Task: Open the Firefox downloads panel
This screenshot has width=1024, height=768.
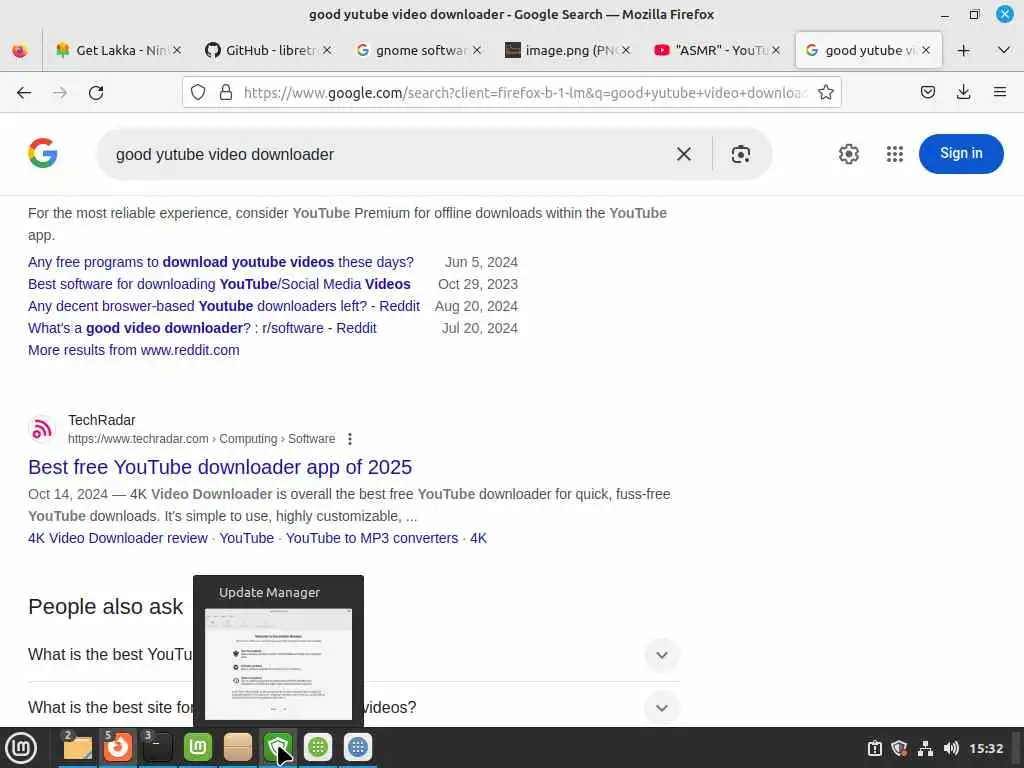Action: (963, 93)
